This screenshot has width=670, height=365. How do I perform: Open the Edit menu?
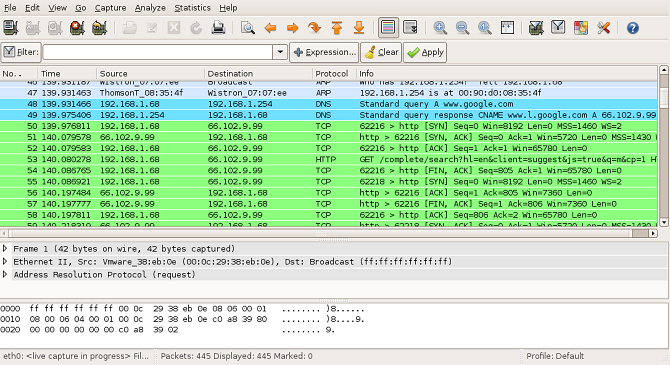[32, 8]
